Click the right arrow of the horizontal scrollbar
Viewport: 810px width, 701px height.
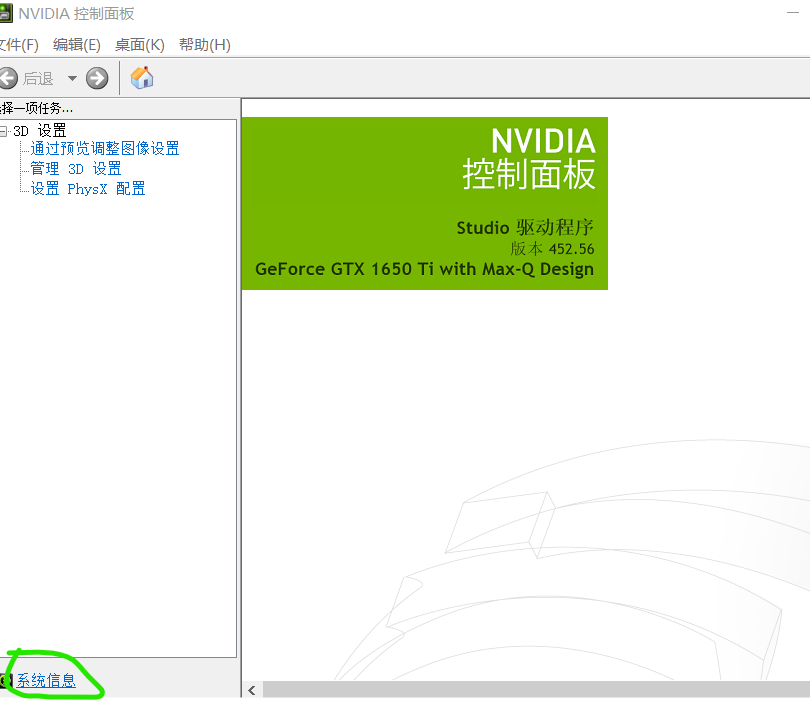(x=803, y=689)
